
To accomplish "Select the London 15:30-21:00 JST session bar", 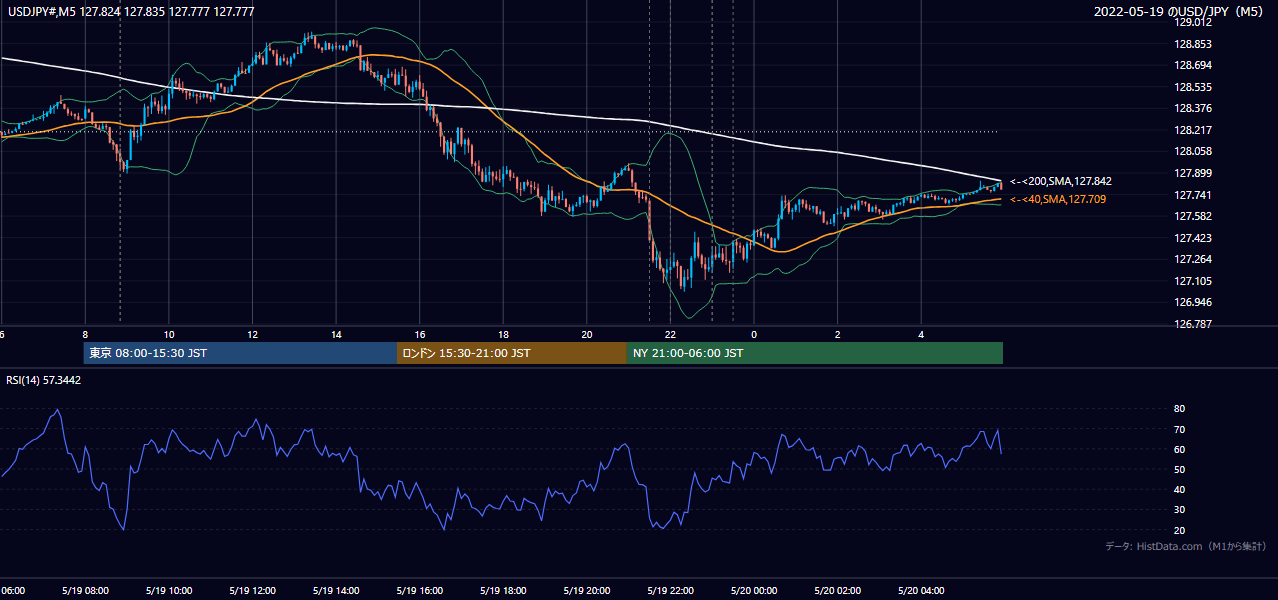I will pyautogui.click(x=512, y=353).
